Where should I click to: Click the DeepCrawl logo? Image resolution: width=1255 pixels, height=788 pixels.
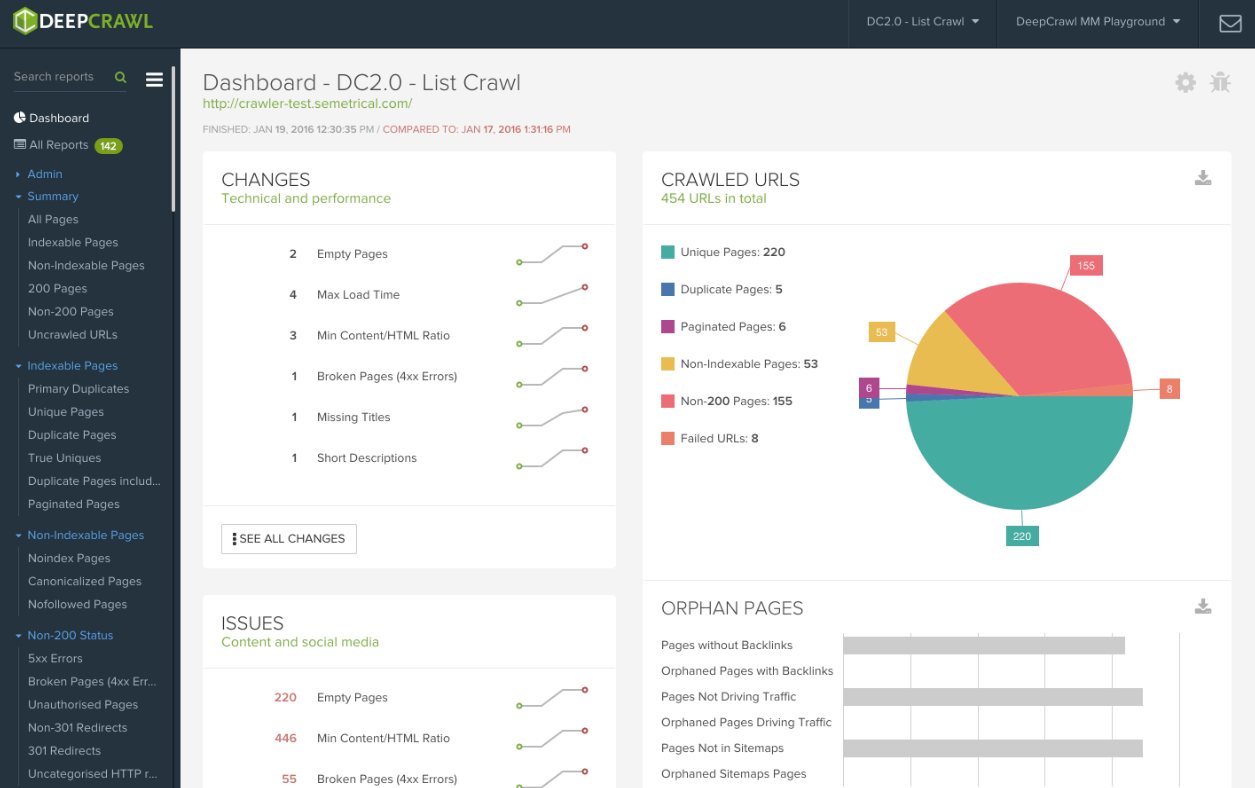point(84,21)
